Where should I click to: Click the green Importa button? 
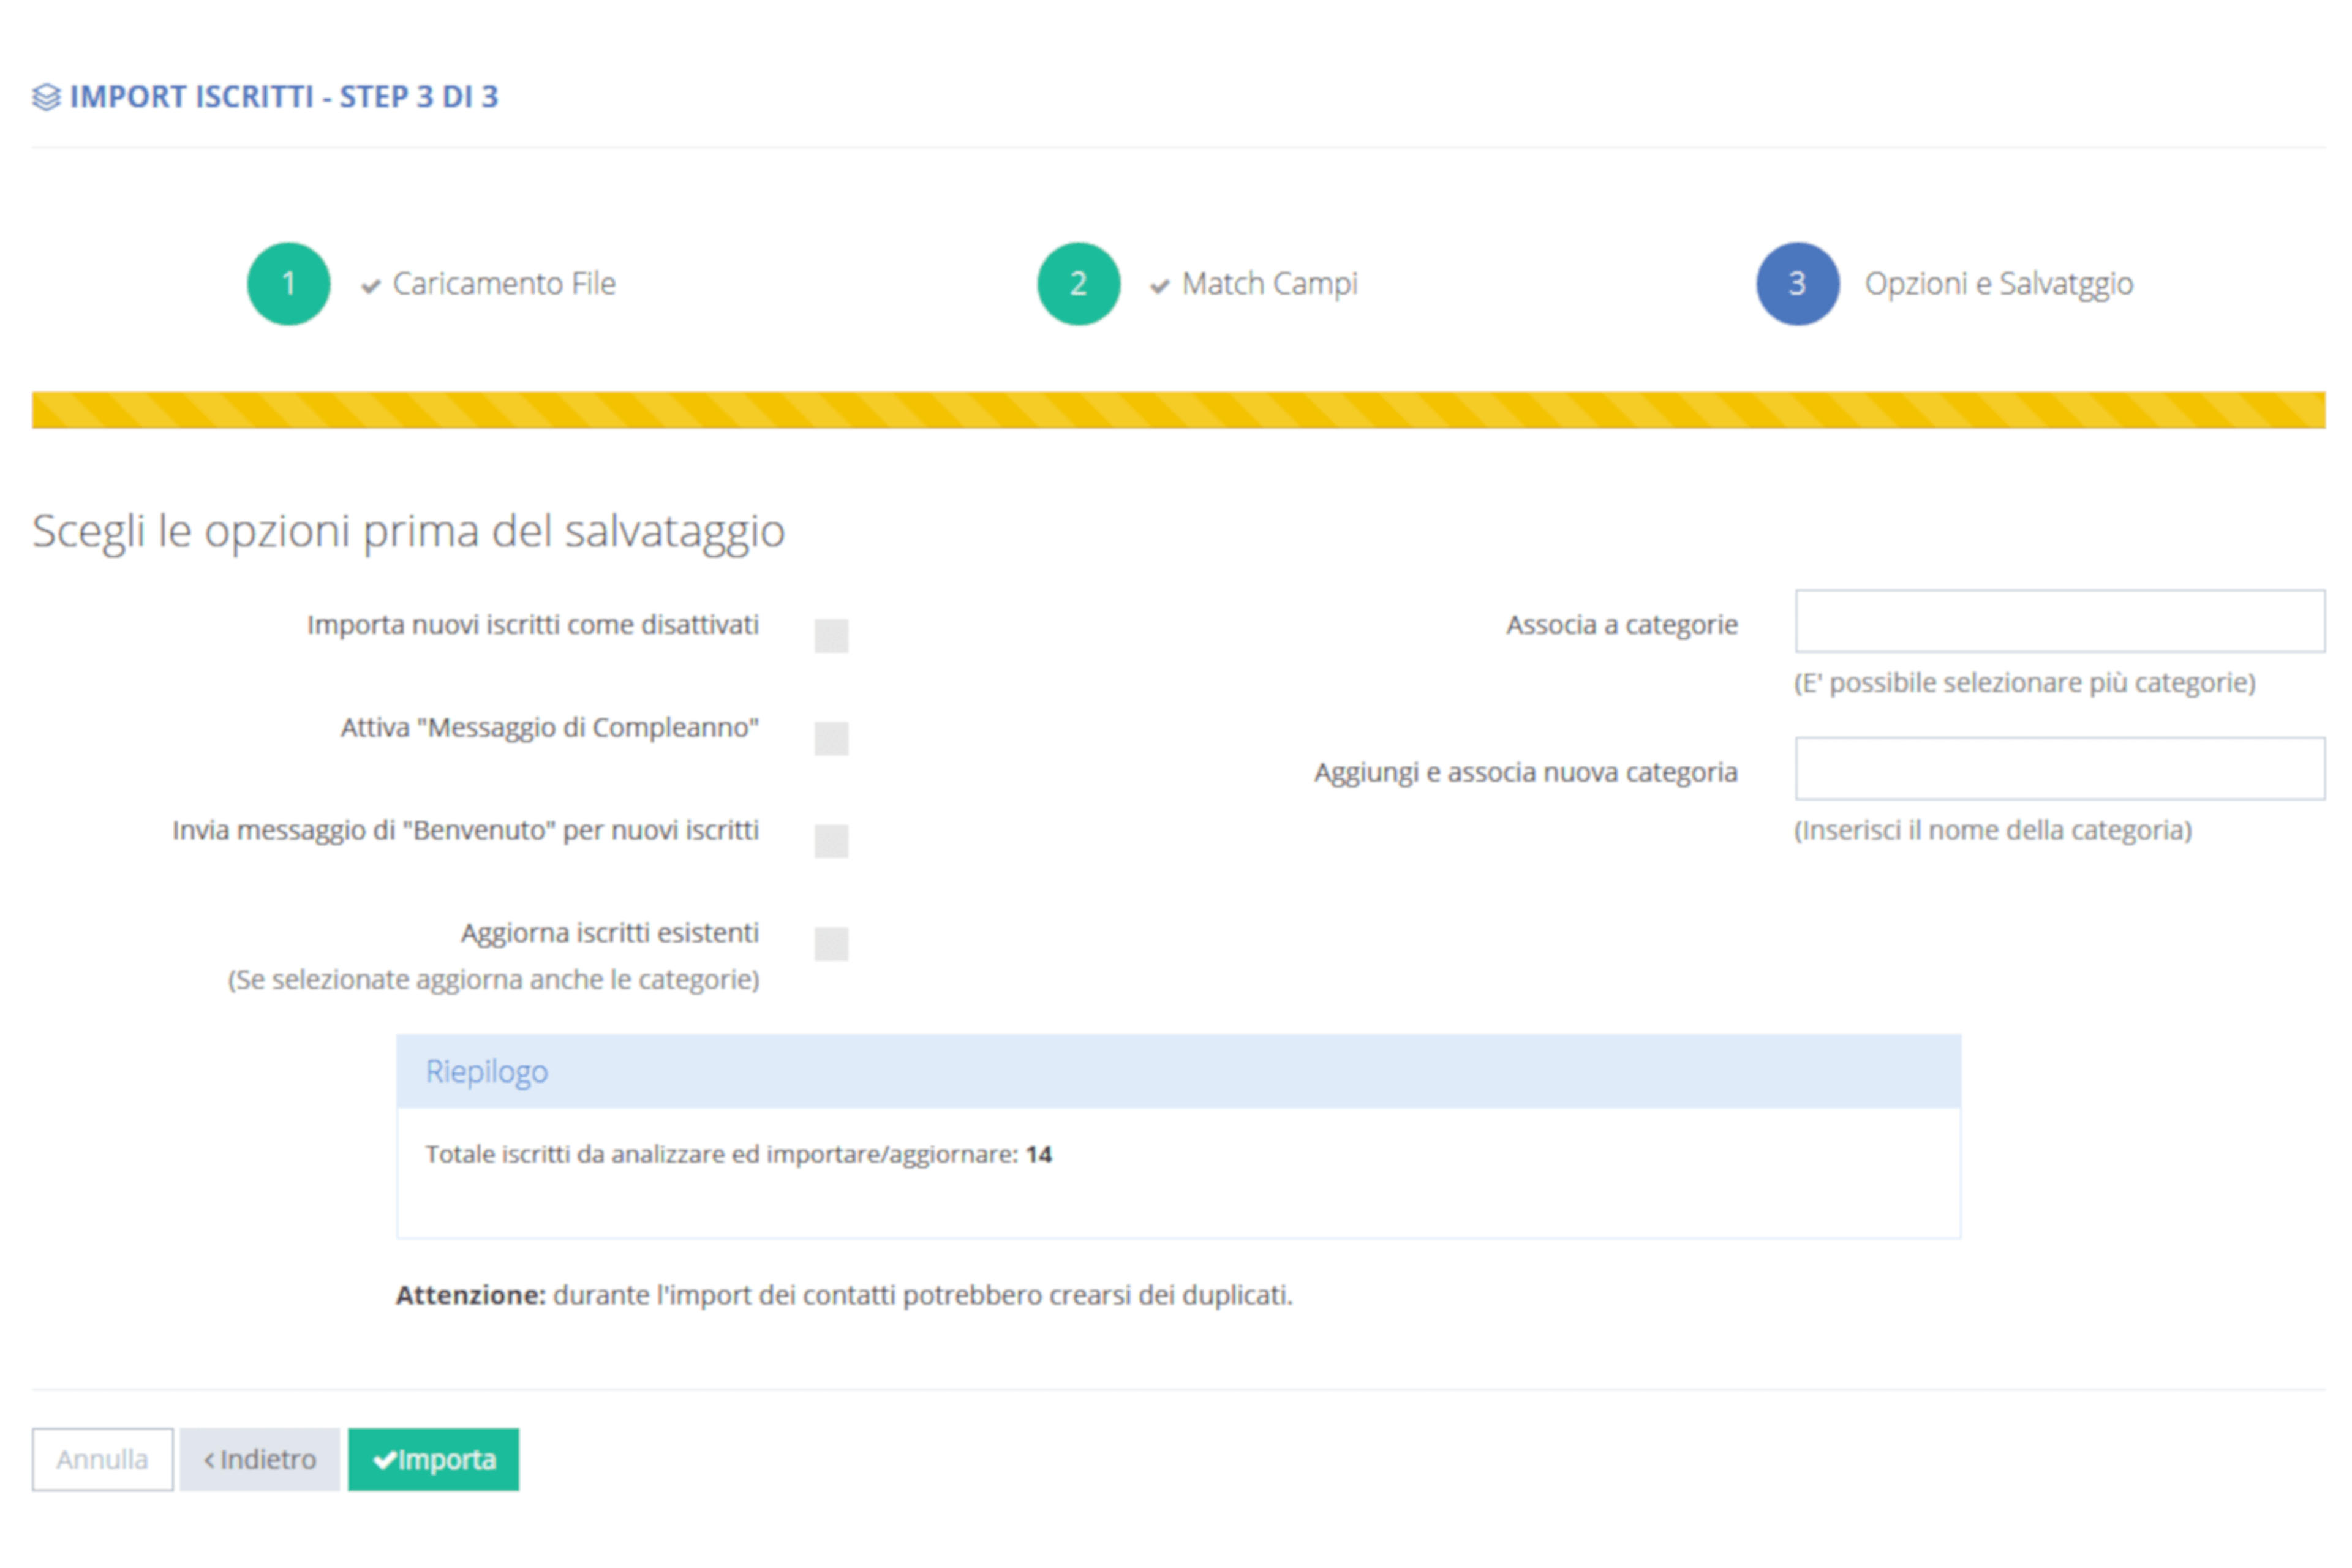click(x=434, y=1460)
